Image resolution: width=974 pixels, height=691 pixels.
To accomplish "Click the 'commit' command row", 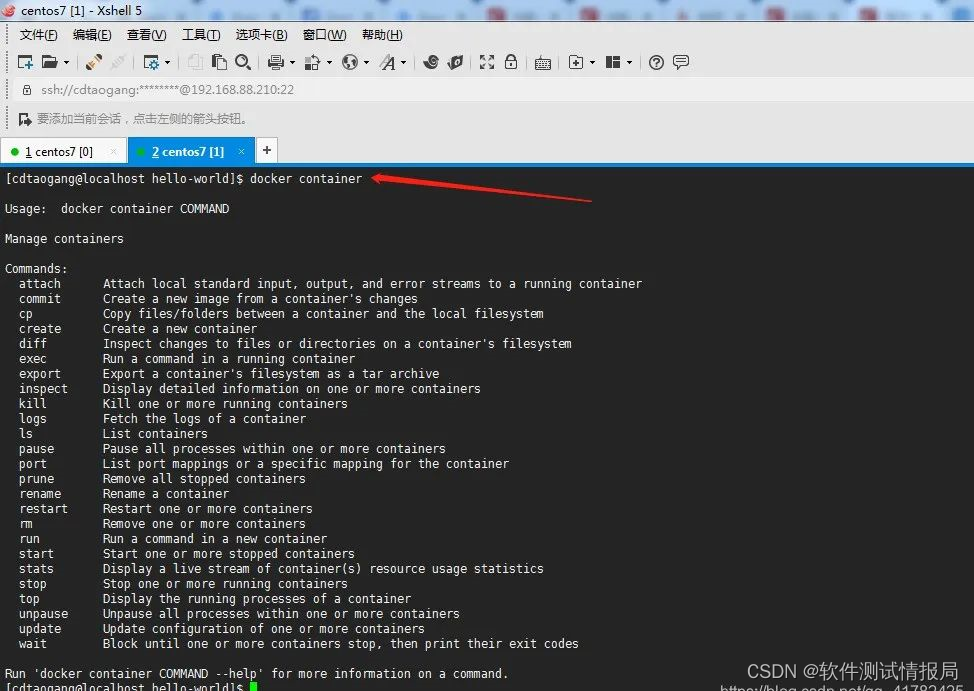I will point(218,299).
